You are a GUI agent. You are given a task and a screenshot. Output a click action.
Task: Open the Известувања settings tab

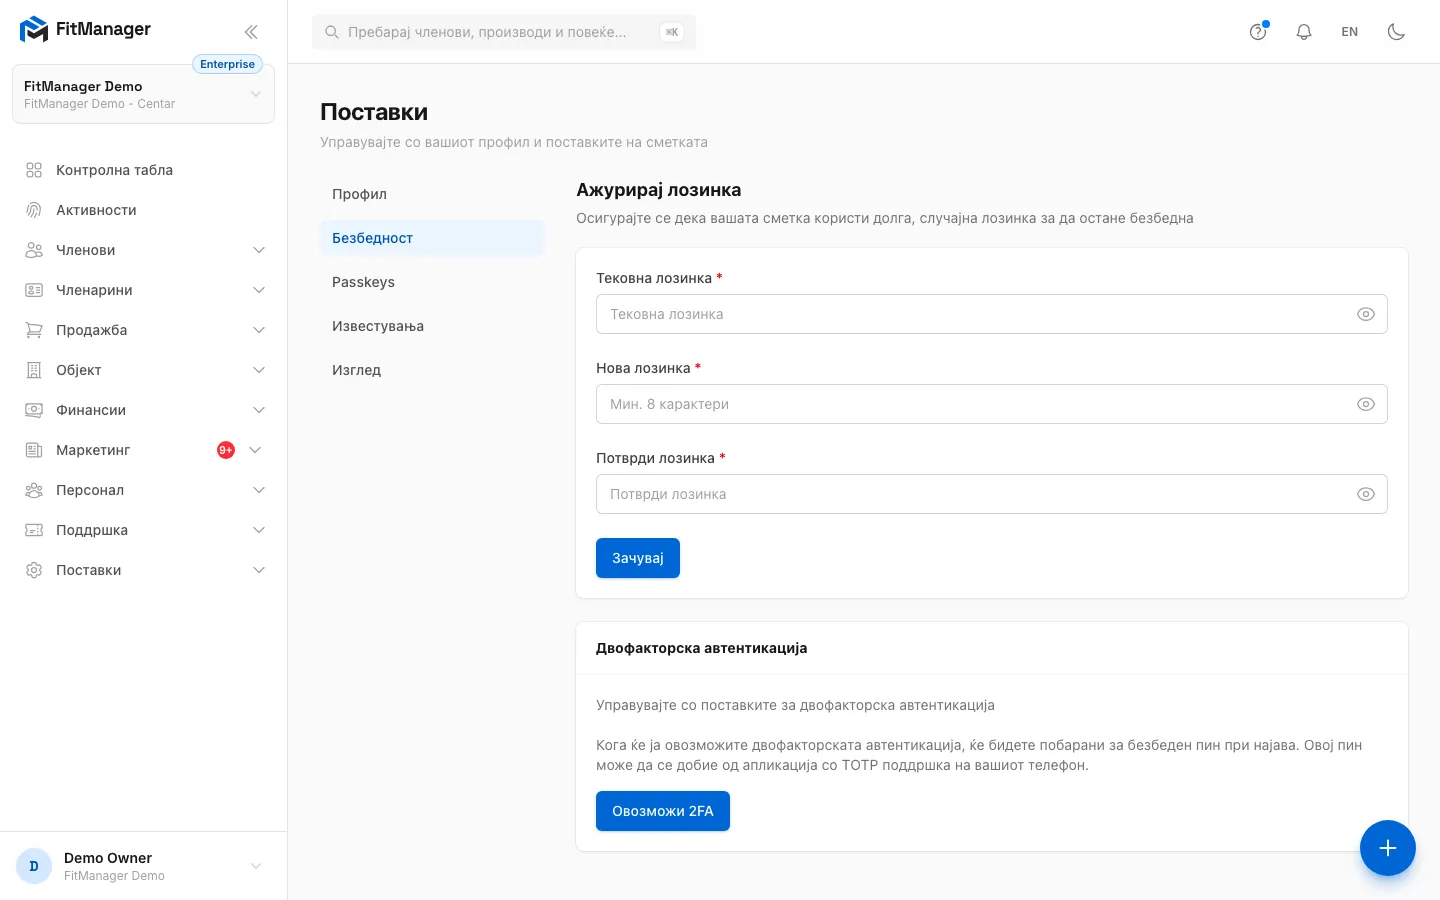[x=432, y=326]
